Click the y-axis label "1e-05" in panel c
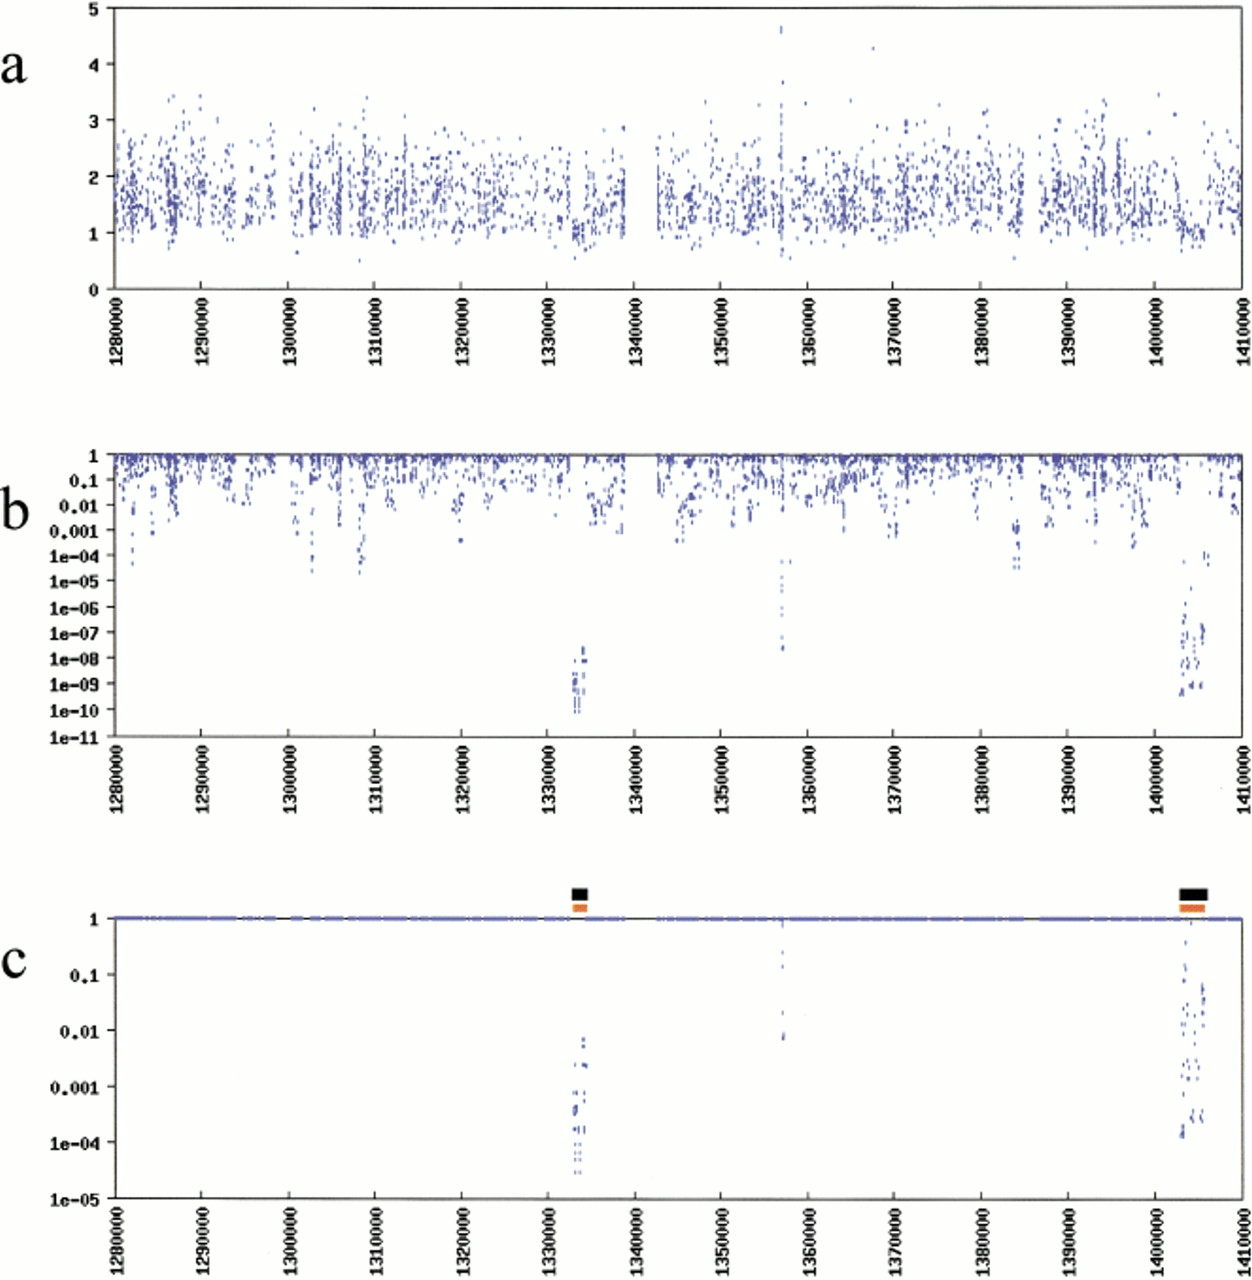The height and width of the screenshot is (1280, 1252). (x=77, y=1199)
